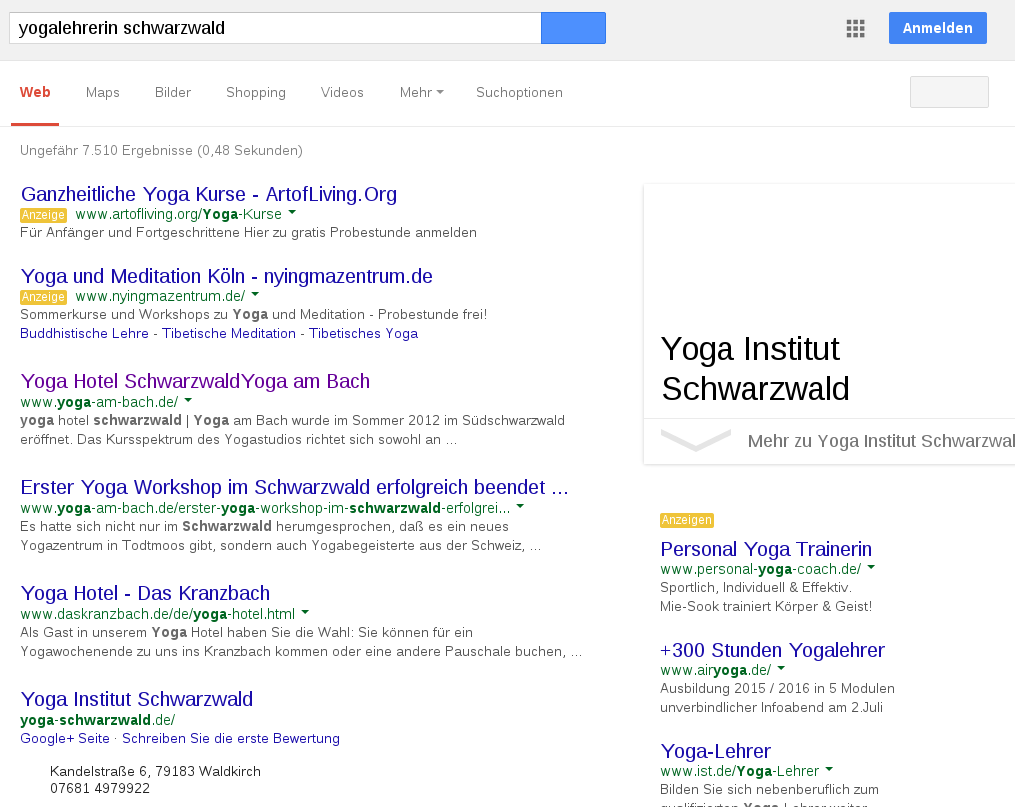The height and width of the screenshot is (807, 1015).
Task: Click the Anzeigen label above sidebar ads
Action: coord(687,520)
